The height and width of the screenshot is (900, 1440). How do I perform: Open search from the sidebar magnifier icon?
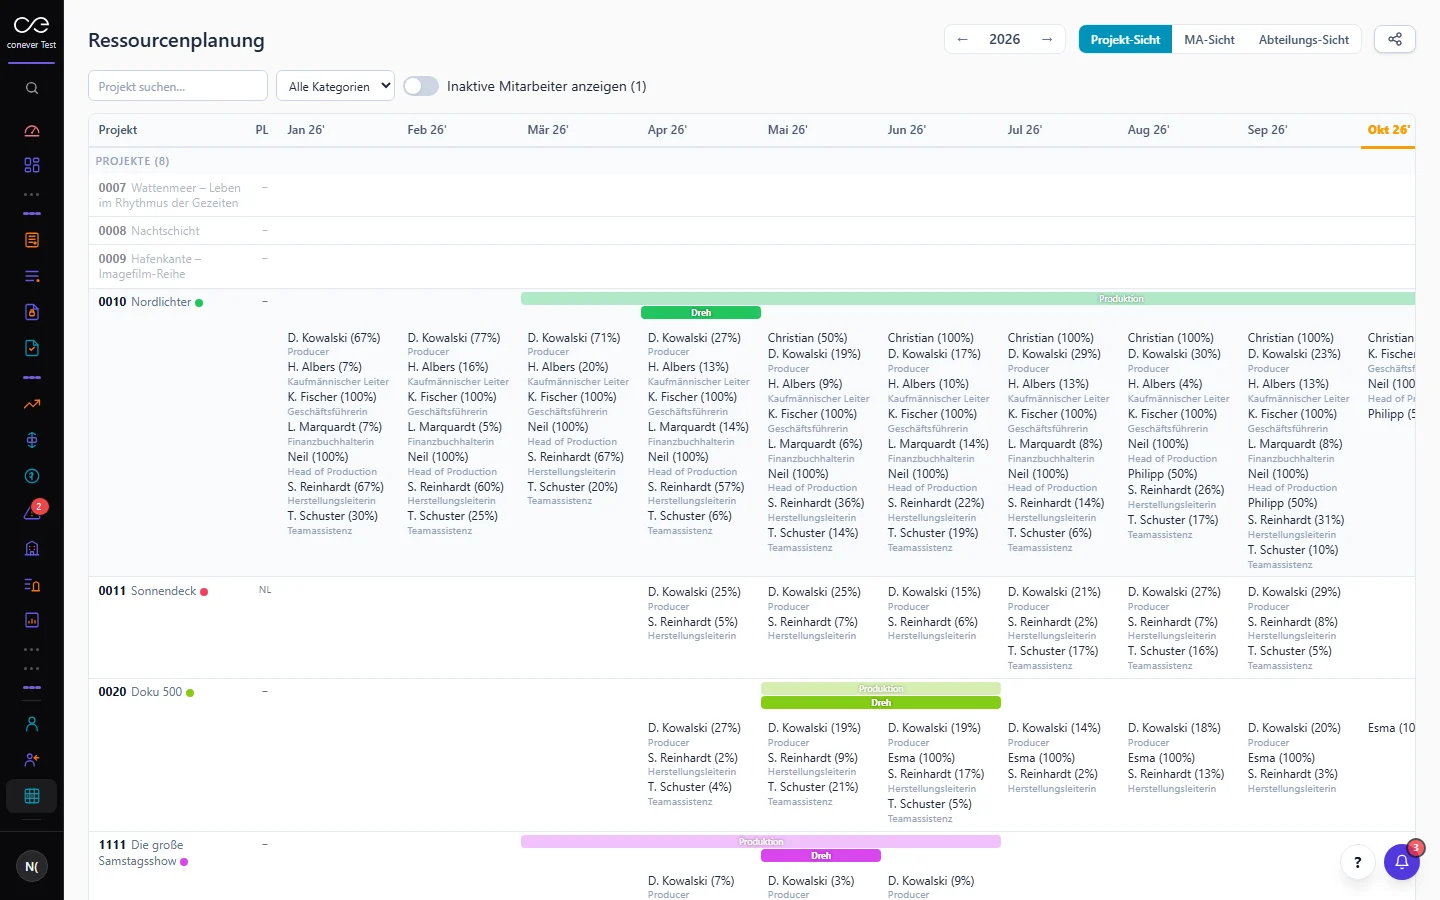click(x=32, y=88)
